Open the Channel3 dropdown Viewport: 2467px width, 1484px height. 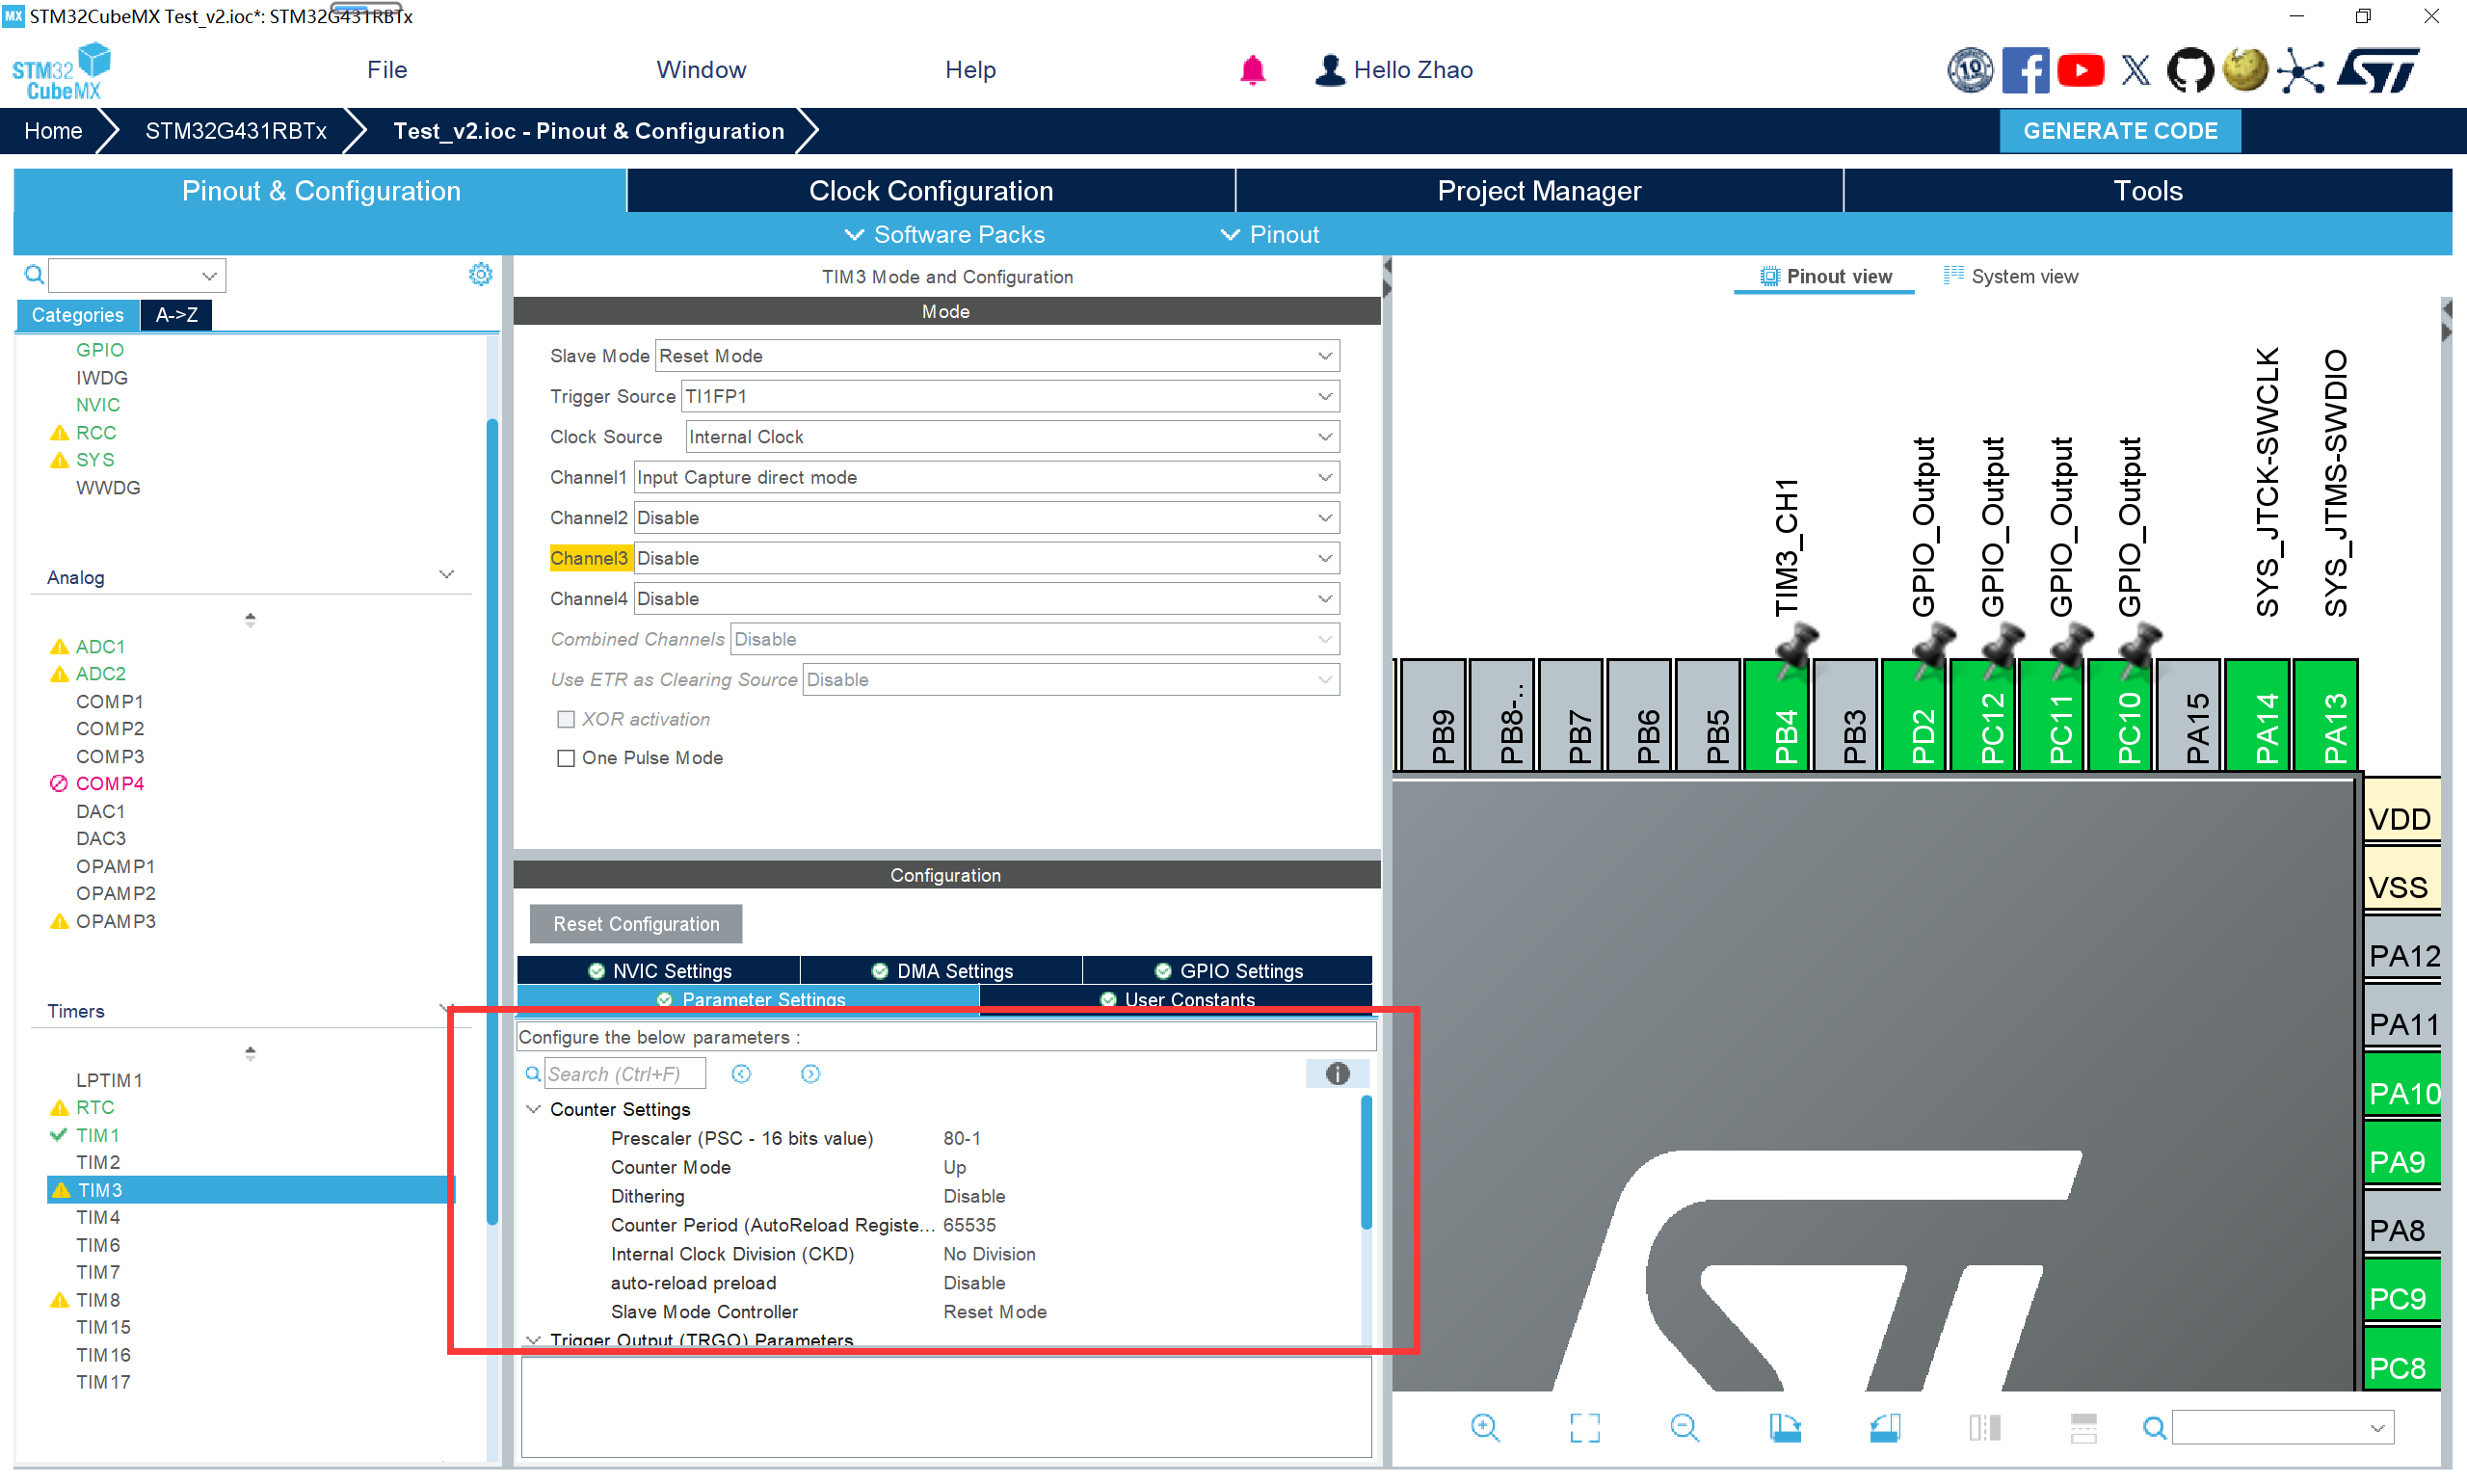(986, 558)
